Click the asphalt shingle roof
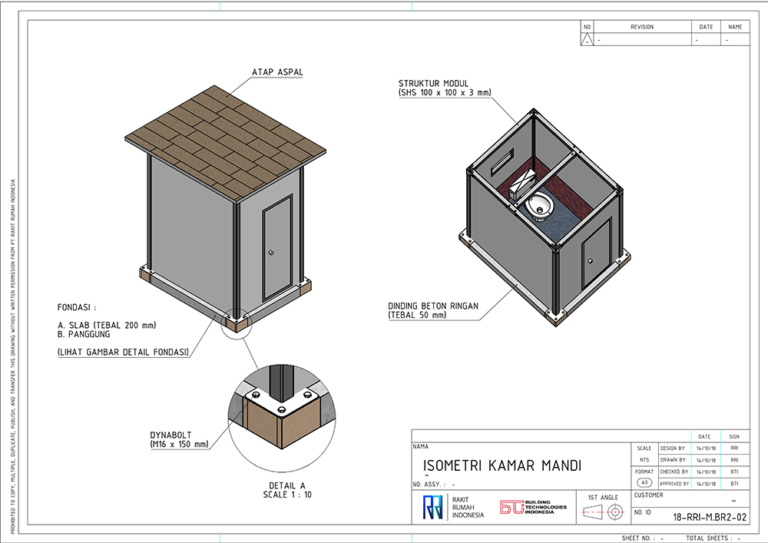The image size is (768, 543). (225, 129)
